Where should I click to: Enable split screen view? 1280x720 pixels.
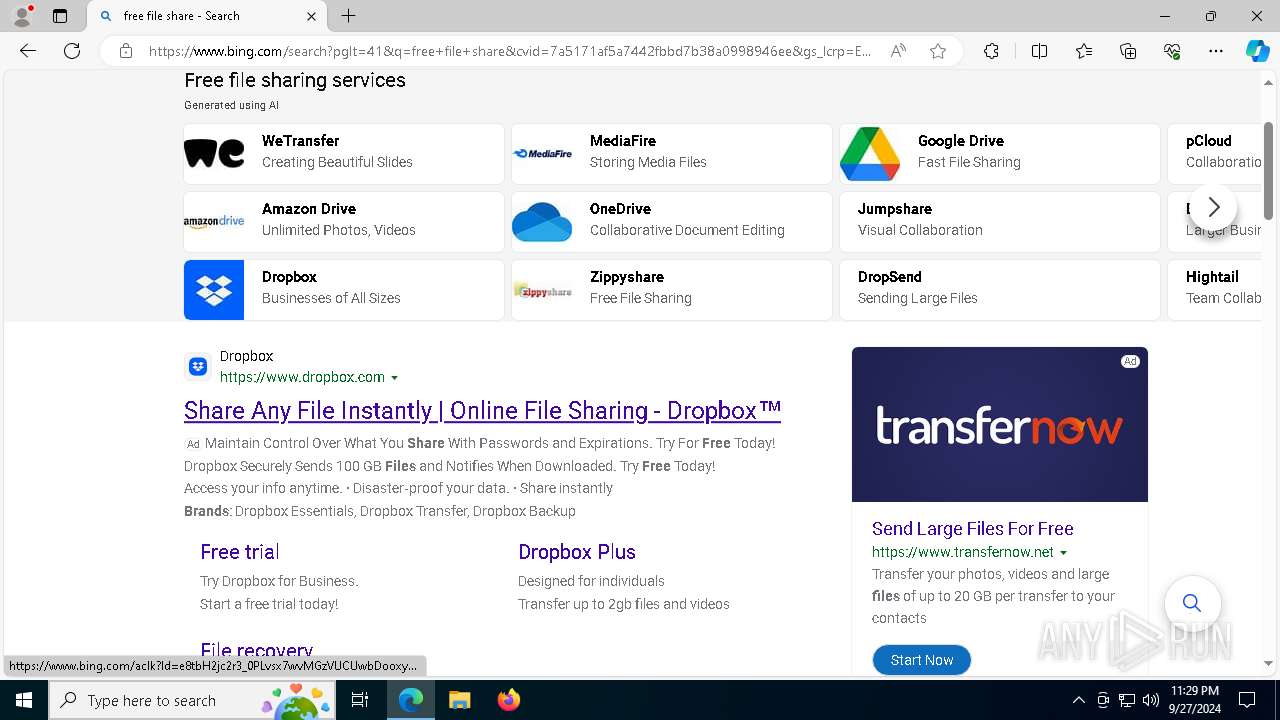[x=1039, y=51]
